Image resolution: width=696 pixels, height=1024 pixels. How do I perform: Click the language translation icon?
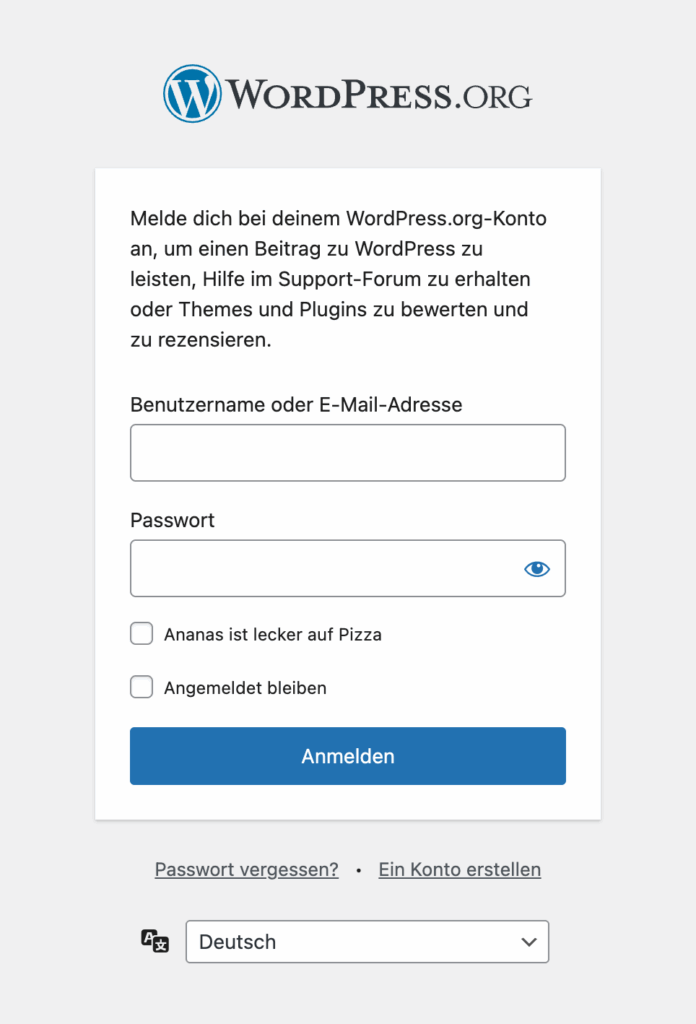pos(155,941)
